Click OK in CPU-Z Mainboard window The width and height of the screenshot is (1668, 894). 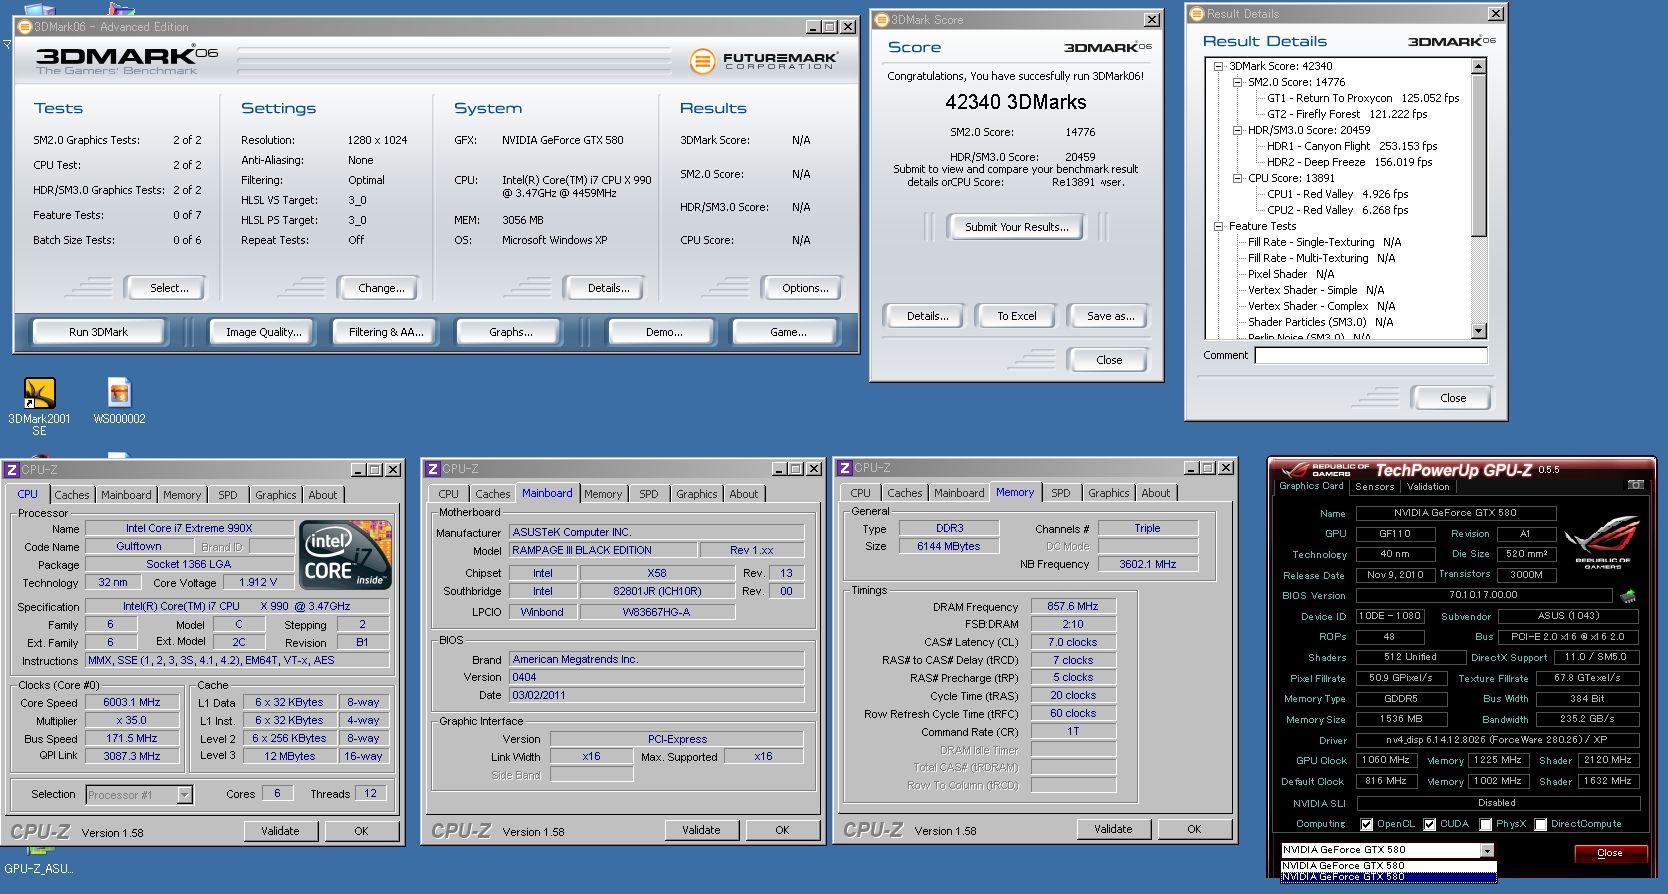(782, 830)
